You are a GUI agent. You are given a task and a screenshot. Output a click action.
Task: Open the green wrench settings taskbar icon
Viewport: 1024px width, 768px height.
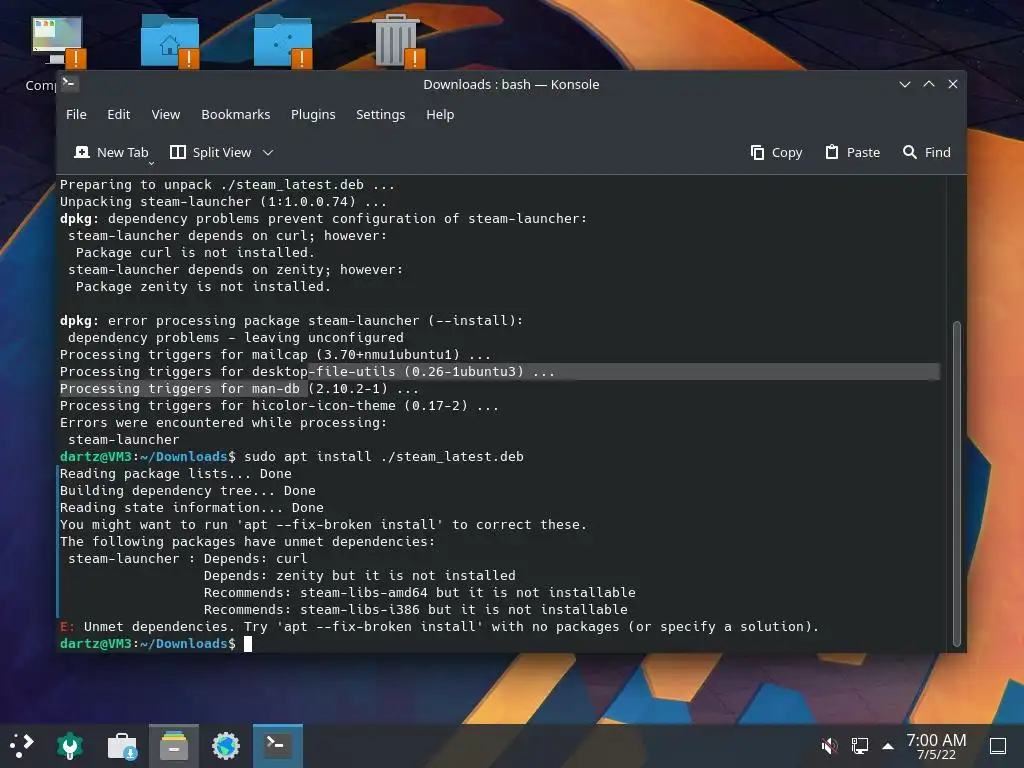pos(70,745)
